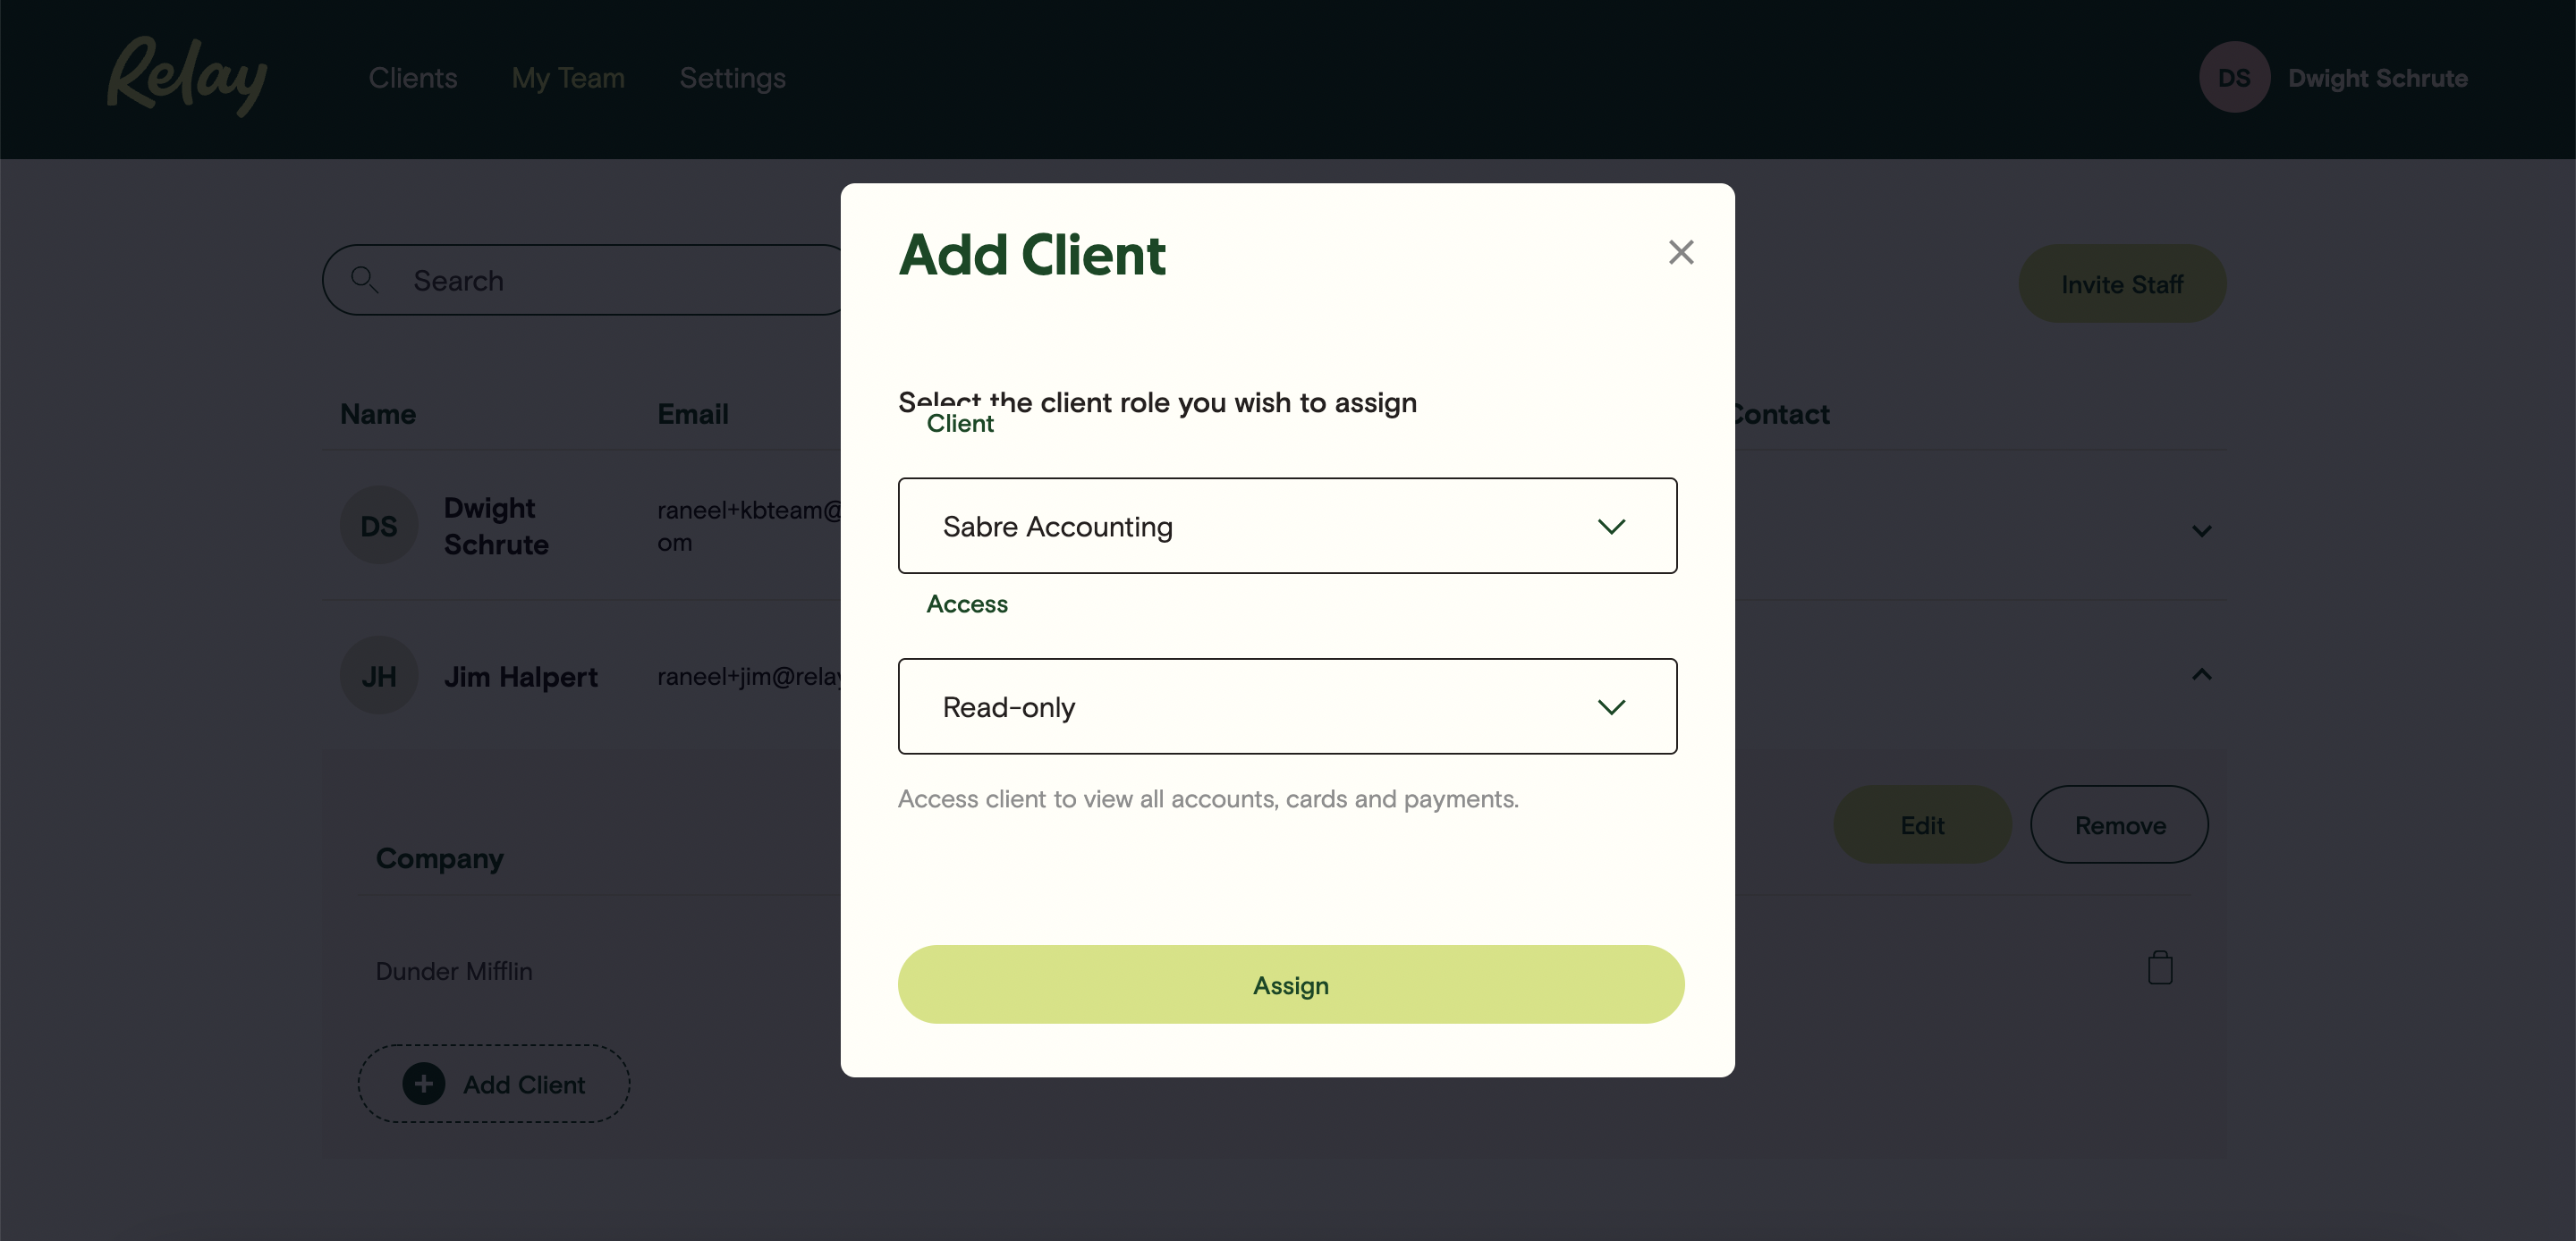The width and height of the screenshot is (2576, 1241).
Task: Click the raneel+kbteam email address
Action: 749,526
